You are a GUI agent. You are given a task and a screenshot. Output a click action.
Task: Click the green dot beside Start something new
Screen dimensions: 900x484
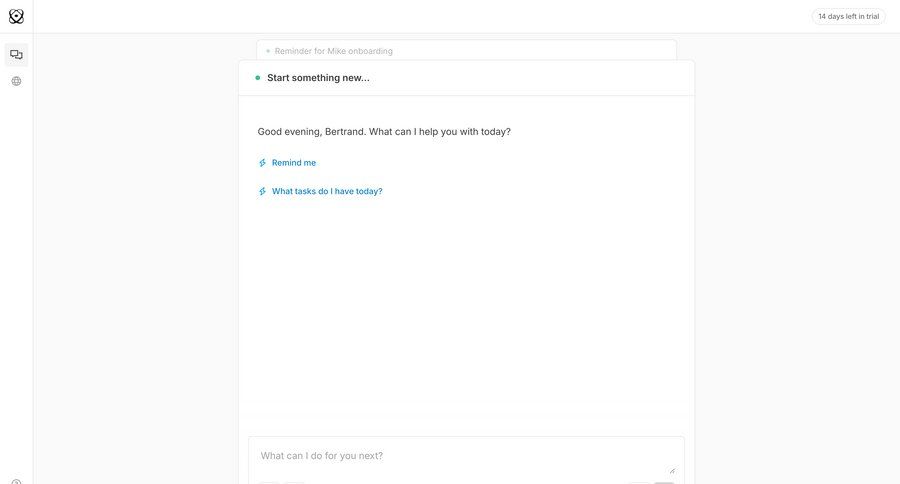point(258,78)
